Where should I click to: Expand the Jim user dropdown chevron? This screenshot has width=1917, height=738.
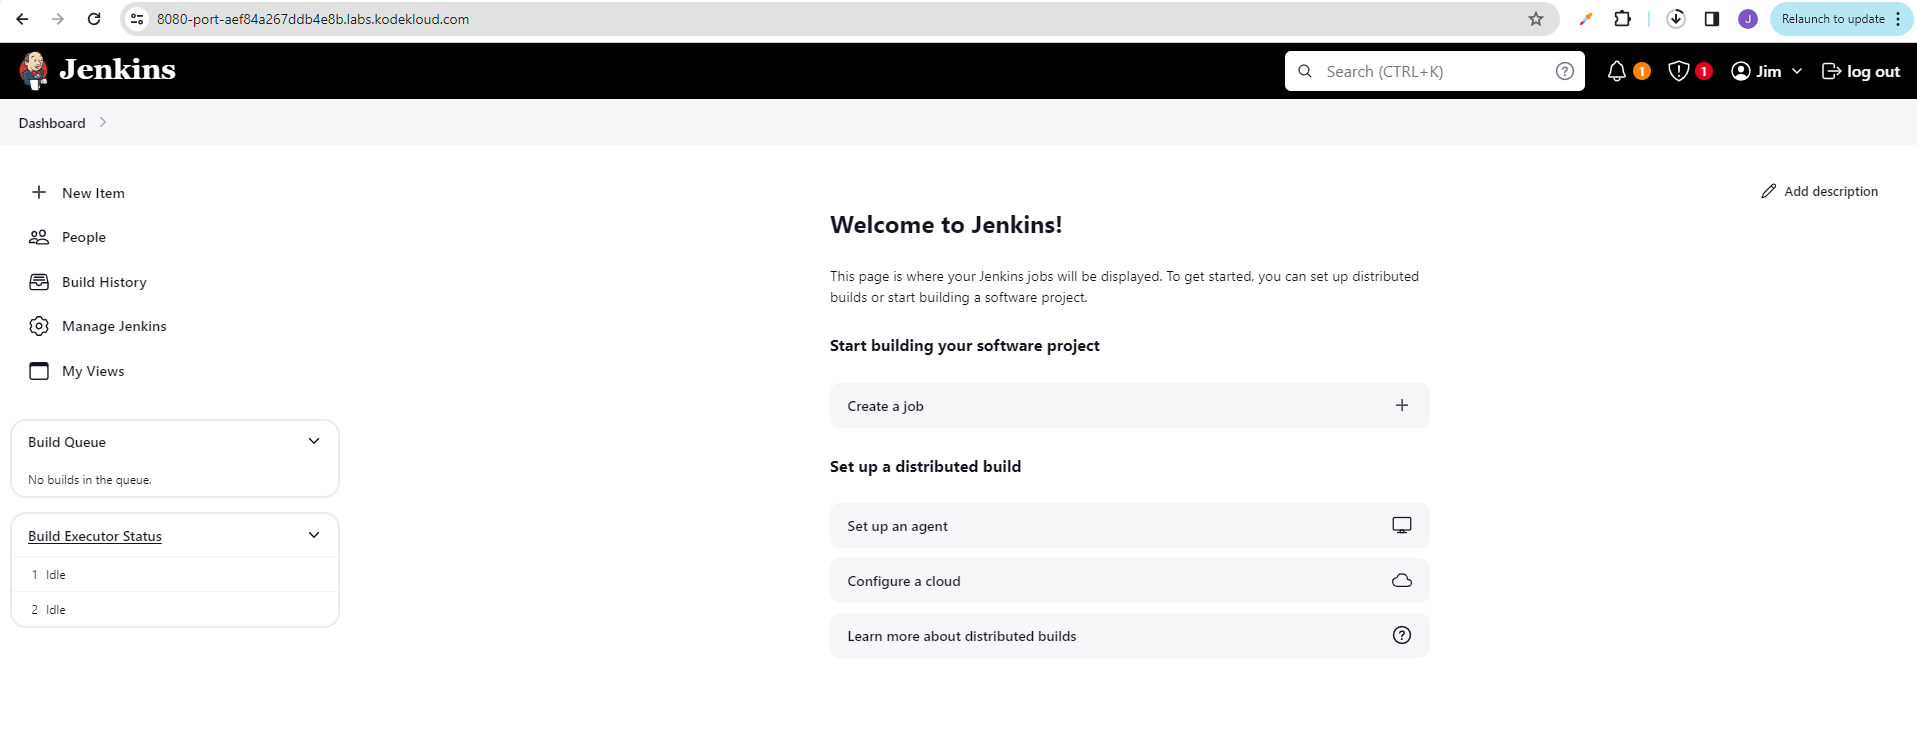click(x=1797, y=71)
